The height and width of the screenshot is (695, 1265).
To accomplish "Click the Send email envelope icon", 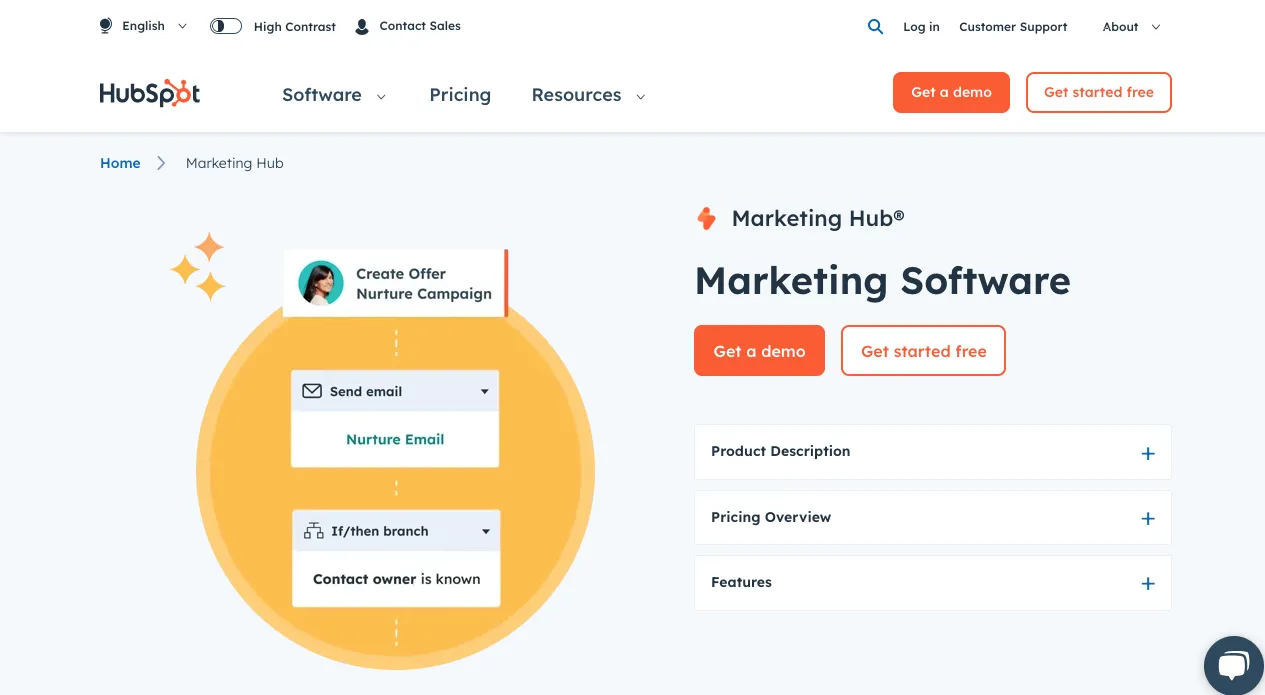I will 312,391.
